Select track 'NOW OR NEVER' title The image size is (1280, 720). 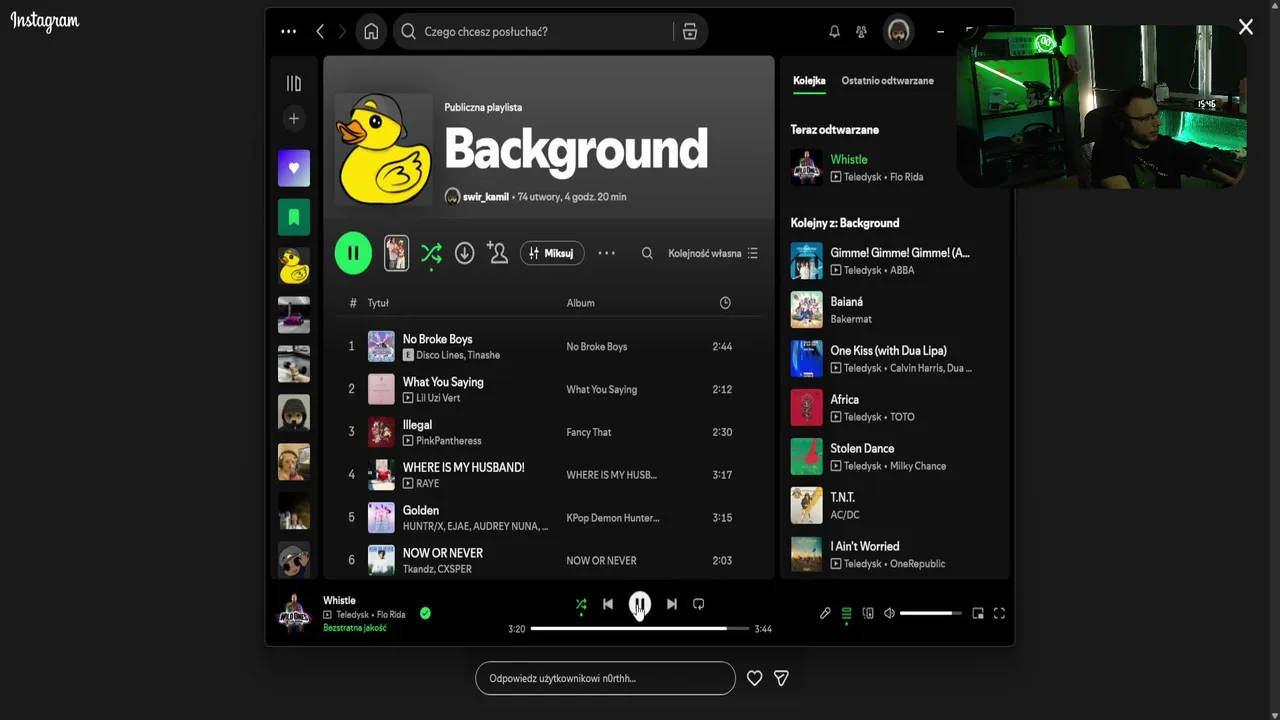click(x=442, y=553)
